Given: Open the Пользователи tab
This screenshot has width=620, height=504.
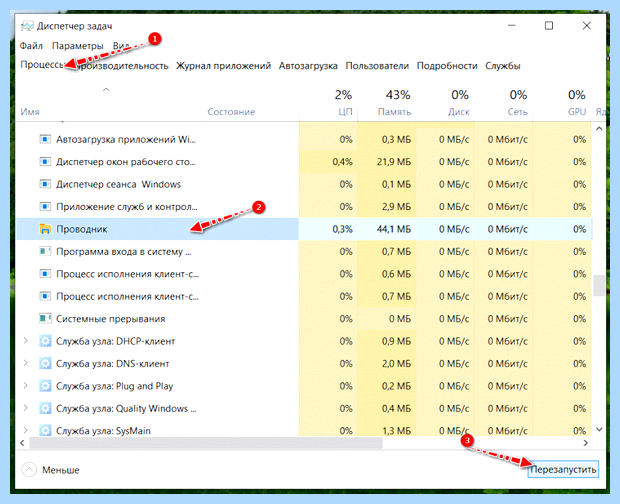Looking at the screenshot, I should tap(377, 66).
